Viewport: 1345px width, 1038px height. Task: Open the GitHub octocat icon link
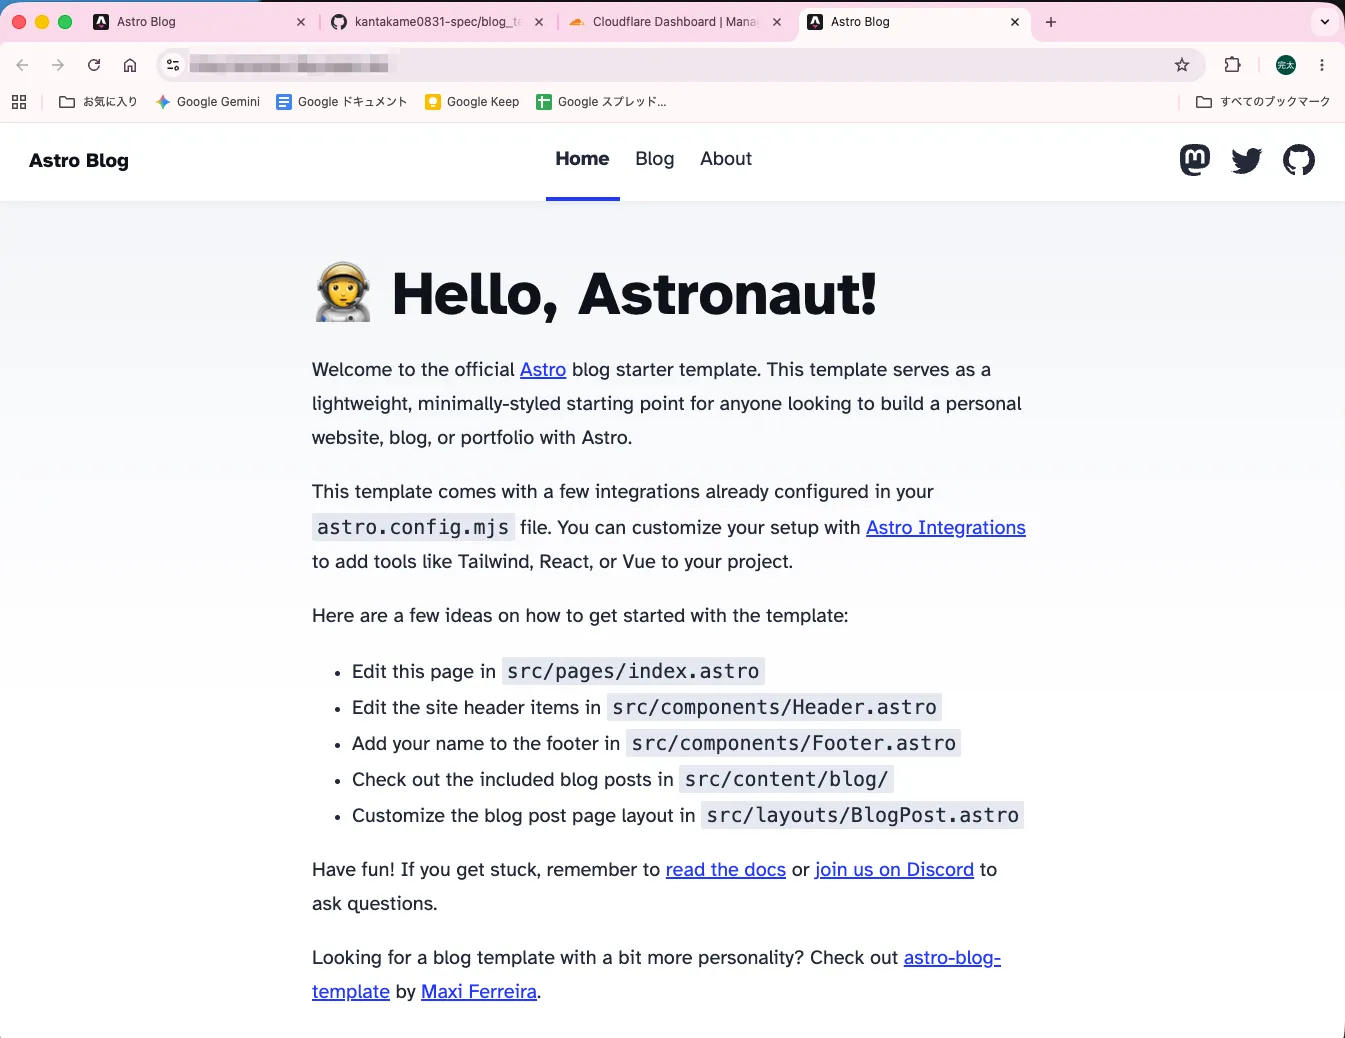1299,160
